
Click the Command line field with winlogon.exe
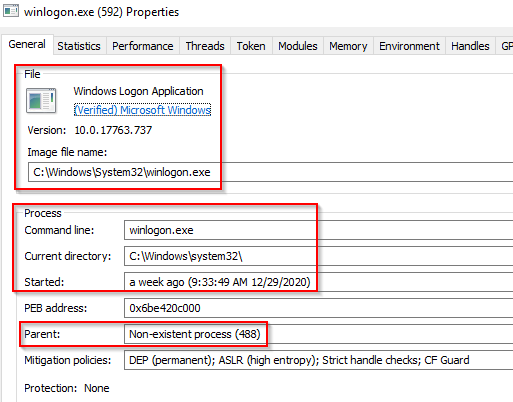click(318, 230)
